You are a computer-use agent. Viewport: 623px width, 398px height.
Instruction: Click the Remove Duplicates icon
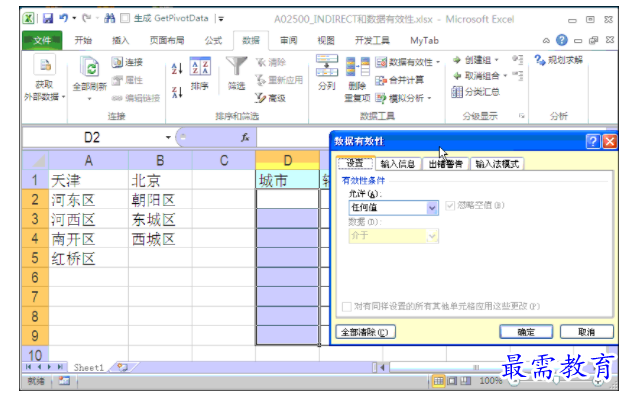(x=357, y=67)
